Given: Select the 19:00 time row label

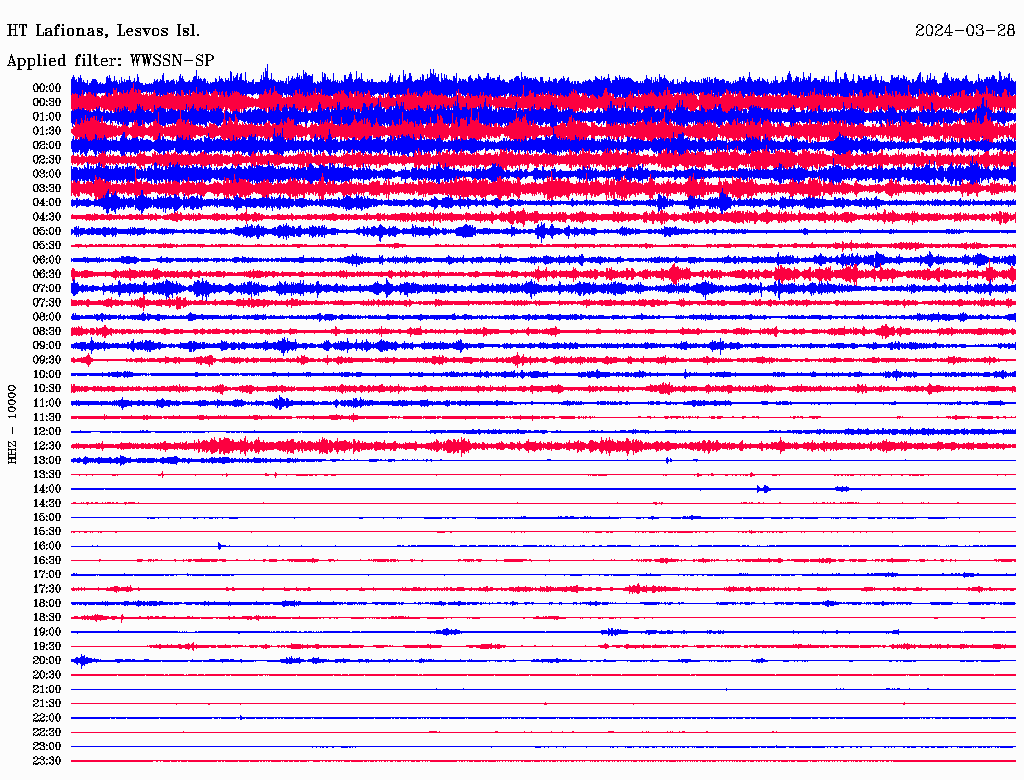Looking at the screenshot, I should (47, 632).
